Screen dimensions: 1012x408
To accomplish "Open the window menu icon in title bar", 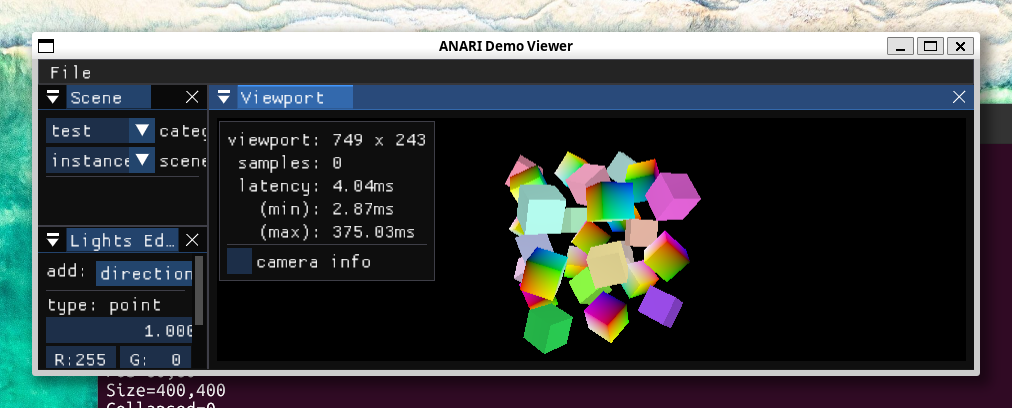I will click(x=46, y=46).
